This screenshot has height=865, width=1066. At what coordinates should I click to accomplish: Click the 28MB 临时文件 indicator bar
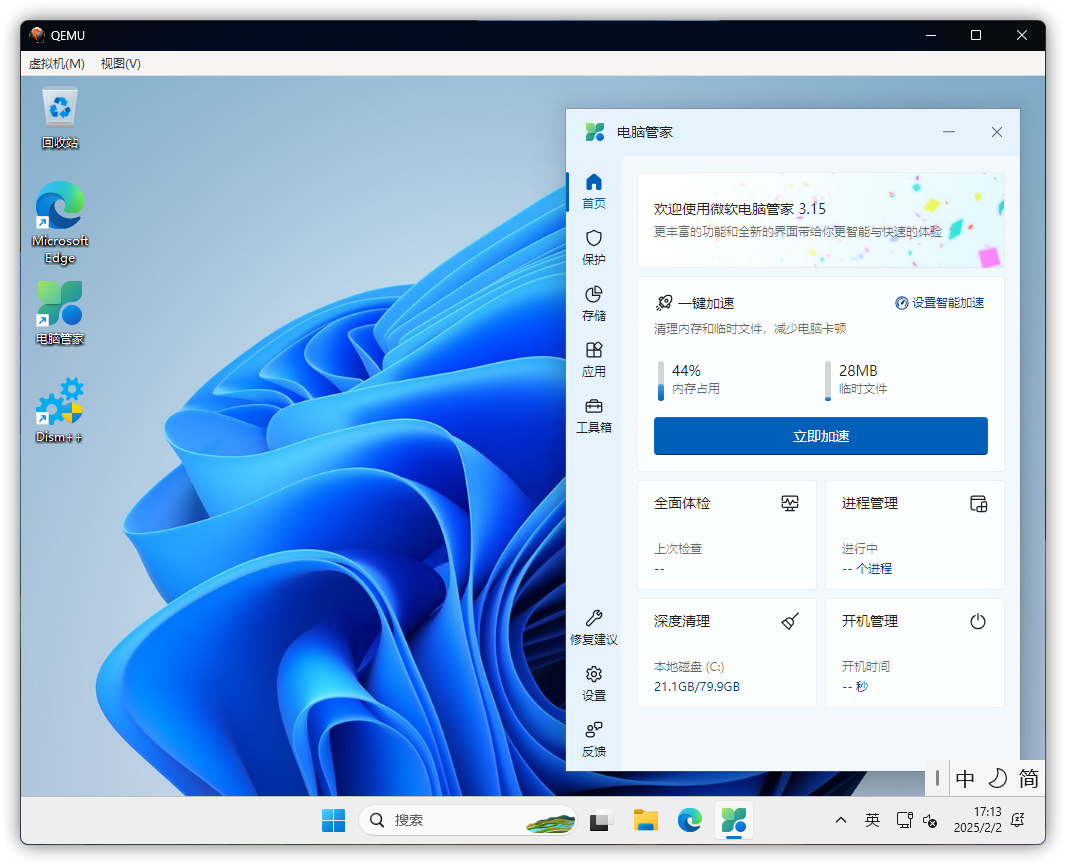pyautogui.click(x=827, y=381)
